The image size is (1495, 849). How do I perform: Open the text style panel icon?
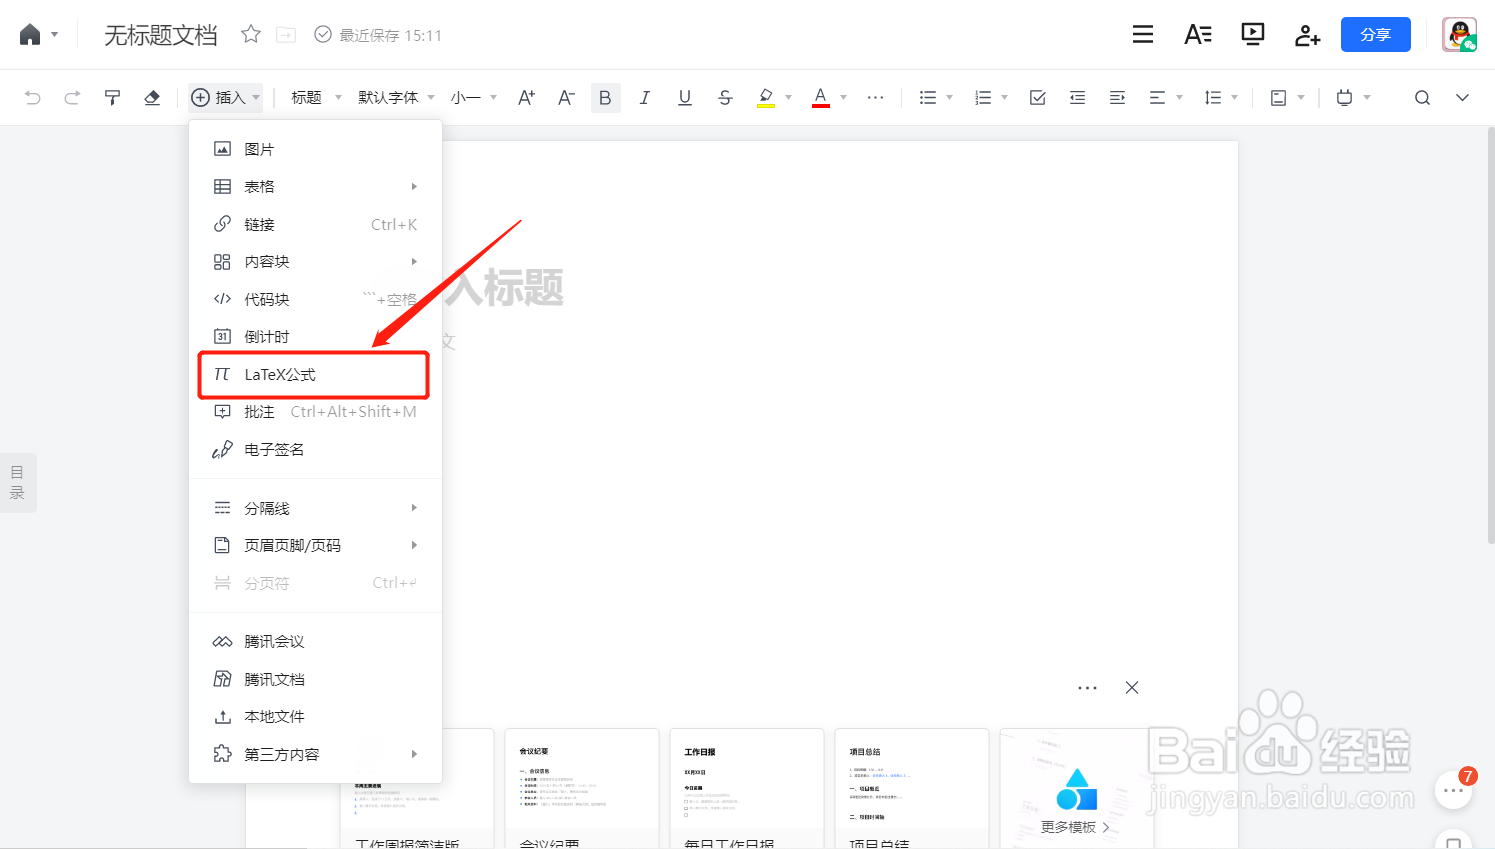tap(1198, 35)
